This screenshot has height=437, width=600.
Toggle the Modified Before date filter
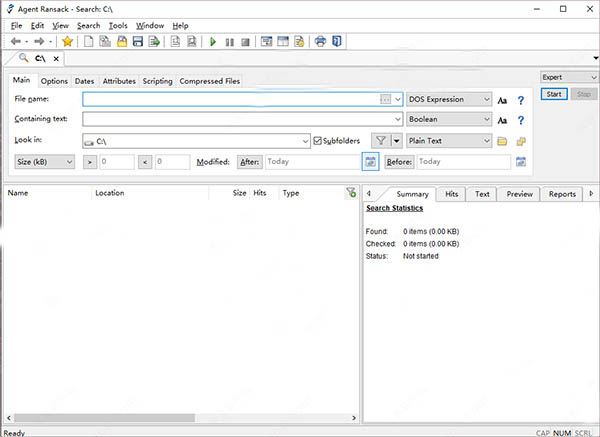click(399, 161)
